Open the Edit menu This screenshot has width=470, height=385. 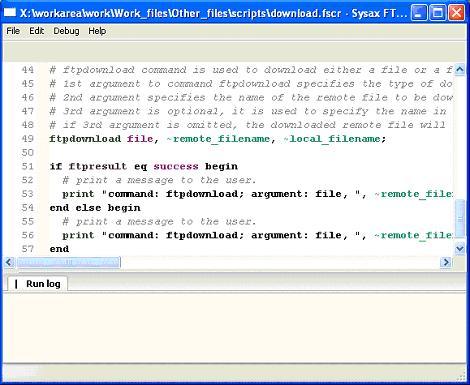tap(36, 31)
